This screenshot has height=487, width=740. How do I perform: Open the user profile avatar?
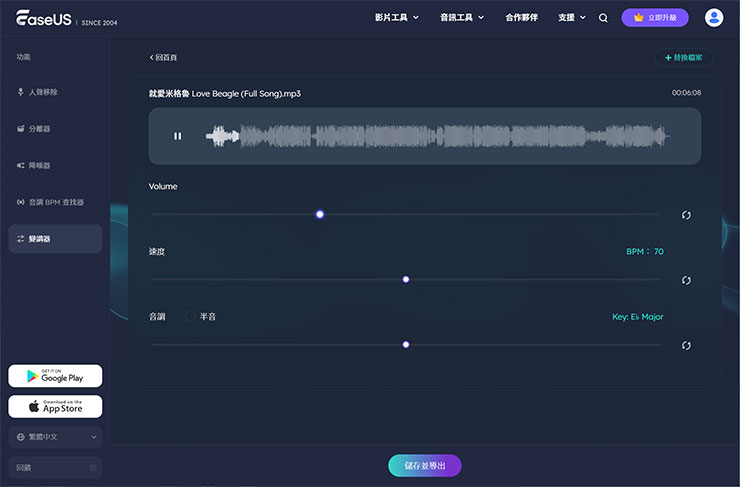714,18
